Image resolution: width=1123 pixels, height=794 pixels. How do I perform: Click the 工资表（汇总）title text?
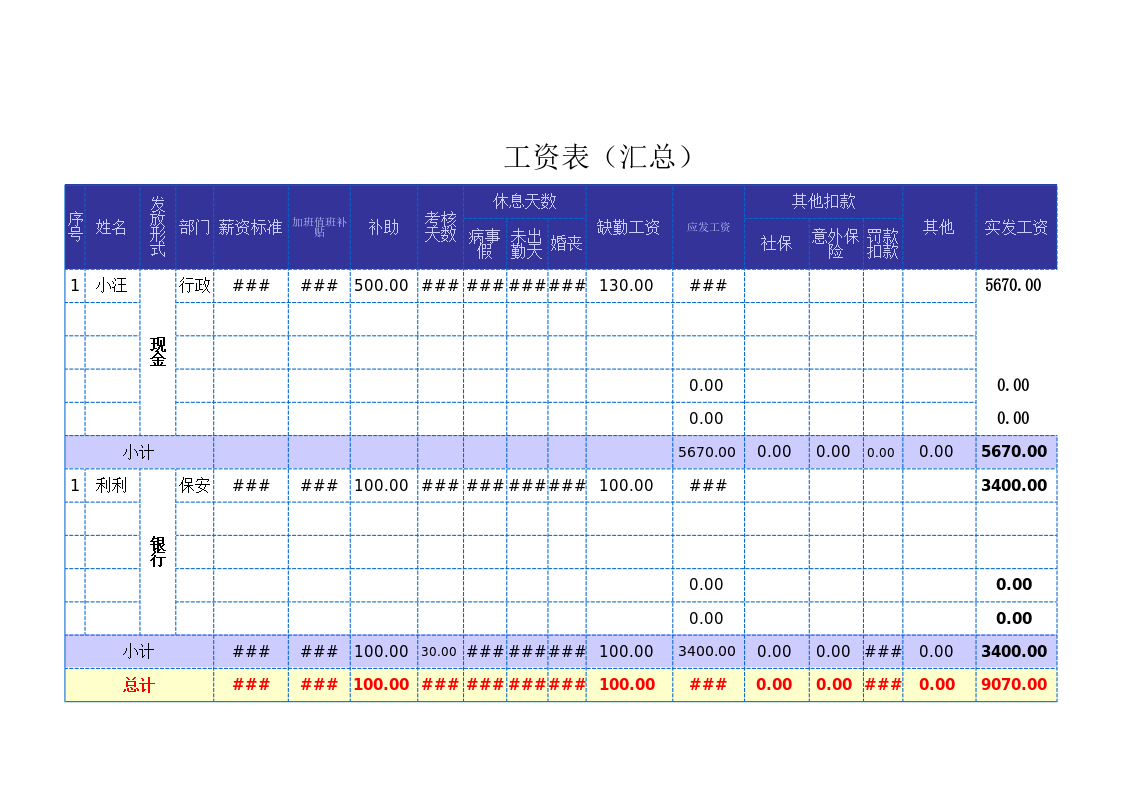(x=599, y=157)
